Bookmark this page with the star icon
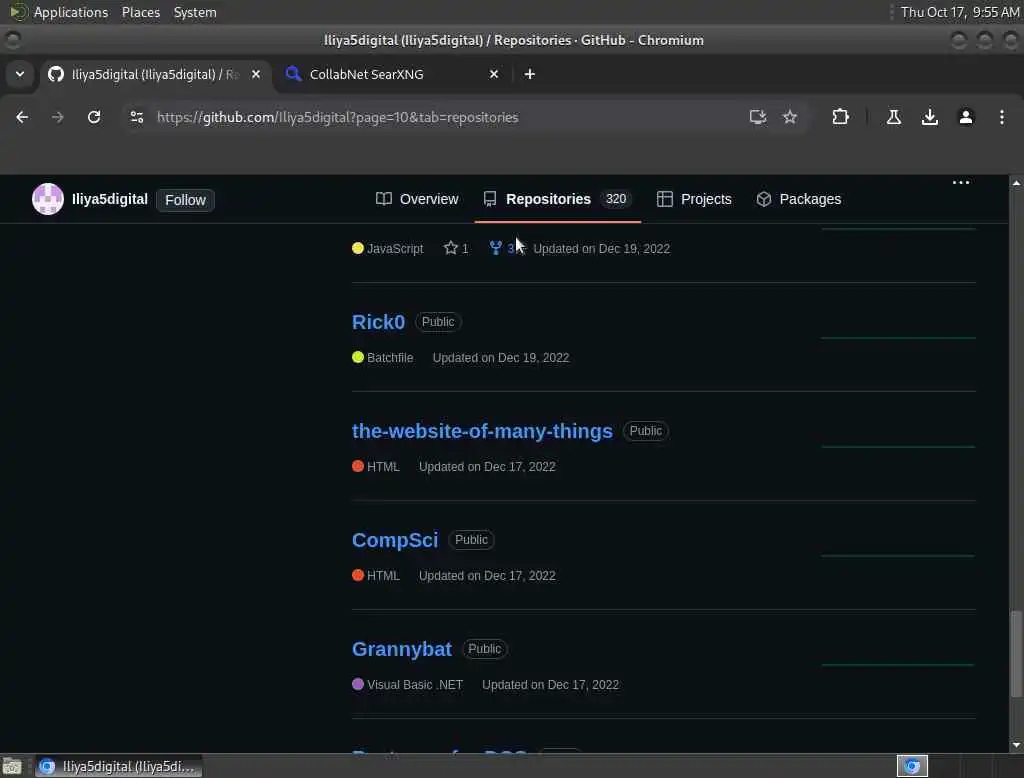Viewport: 1024px width, 778px height. [x=790, y=117]
